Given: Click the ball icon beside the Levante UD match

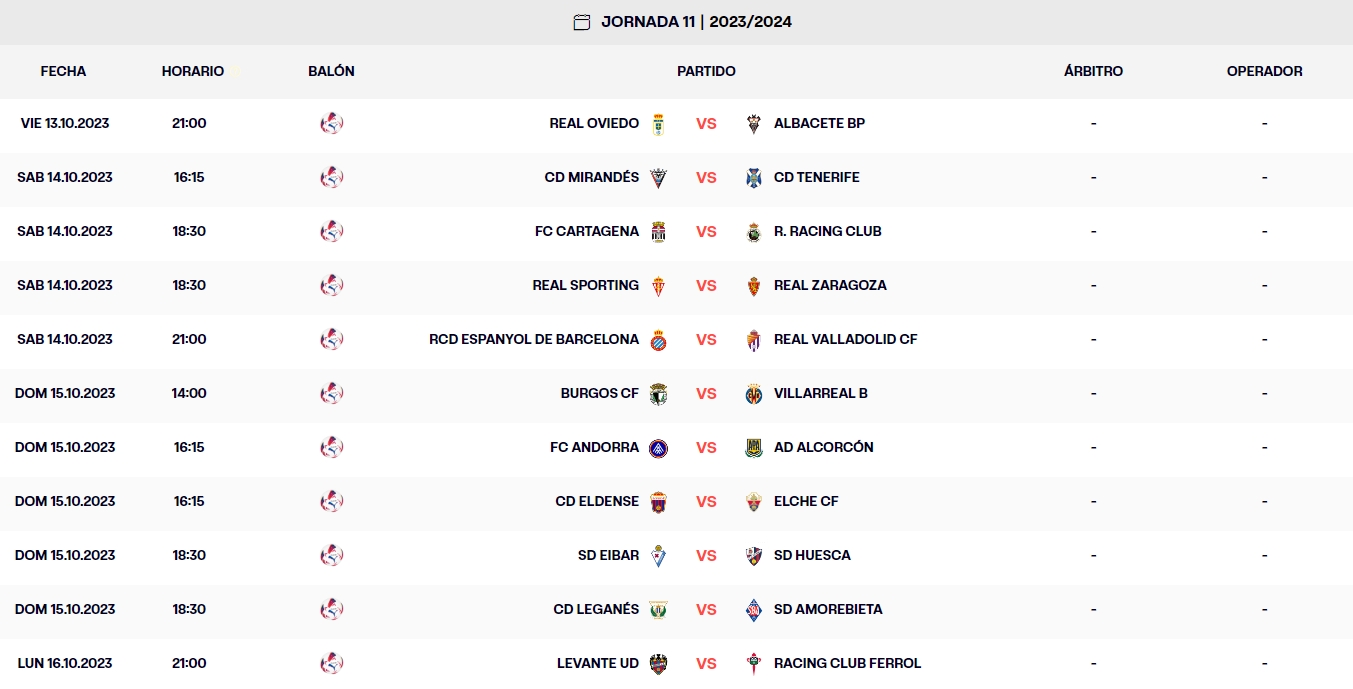Looking at the screenshot, I should click(331, 663).
